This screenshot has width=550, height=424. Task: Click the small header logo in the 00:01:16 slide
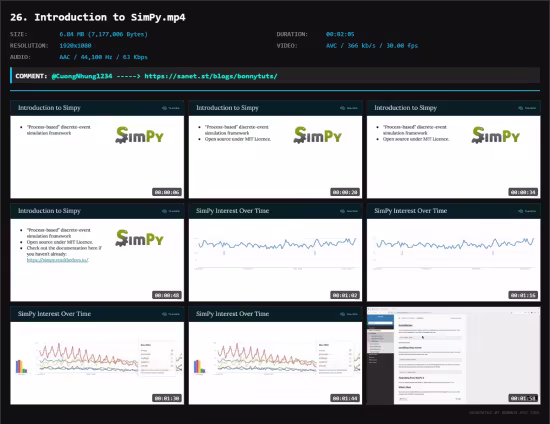coord(527,211)
